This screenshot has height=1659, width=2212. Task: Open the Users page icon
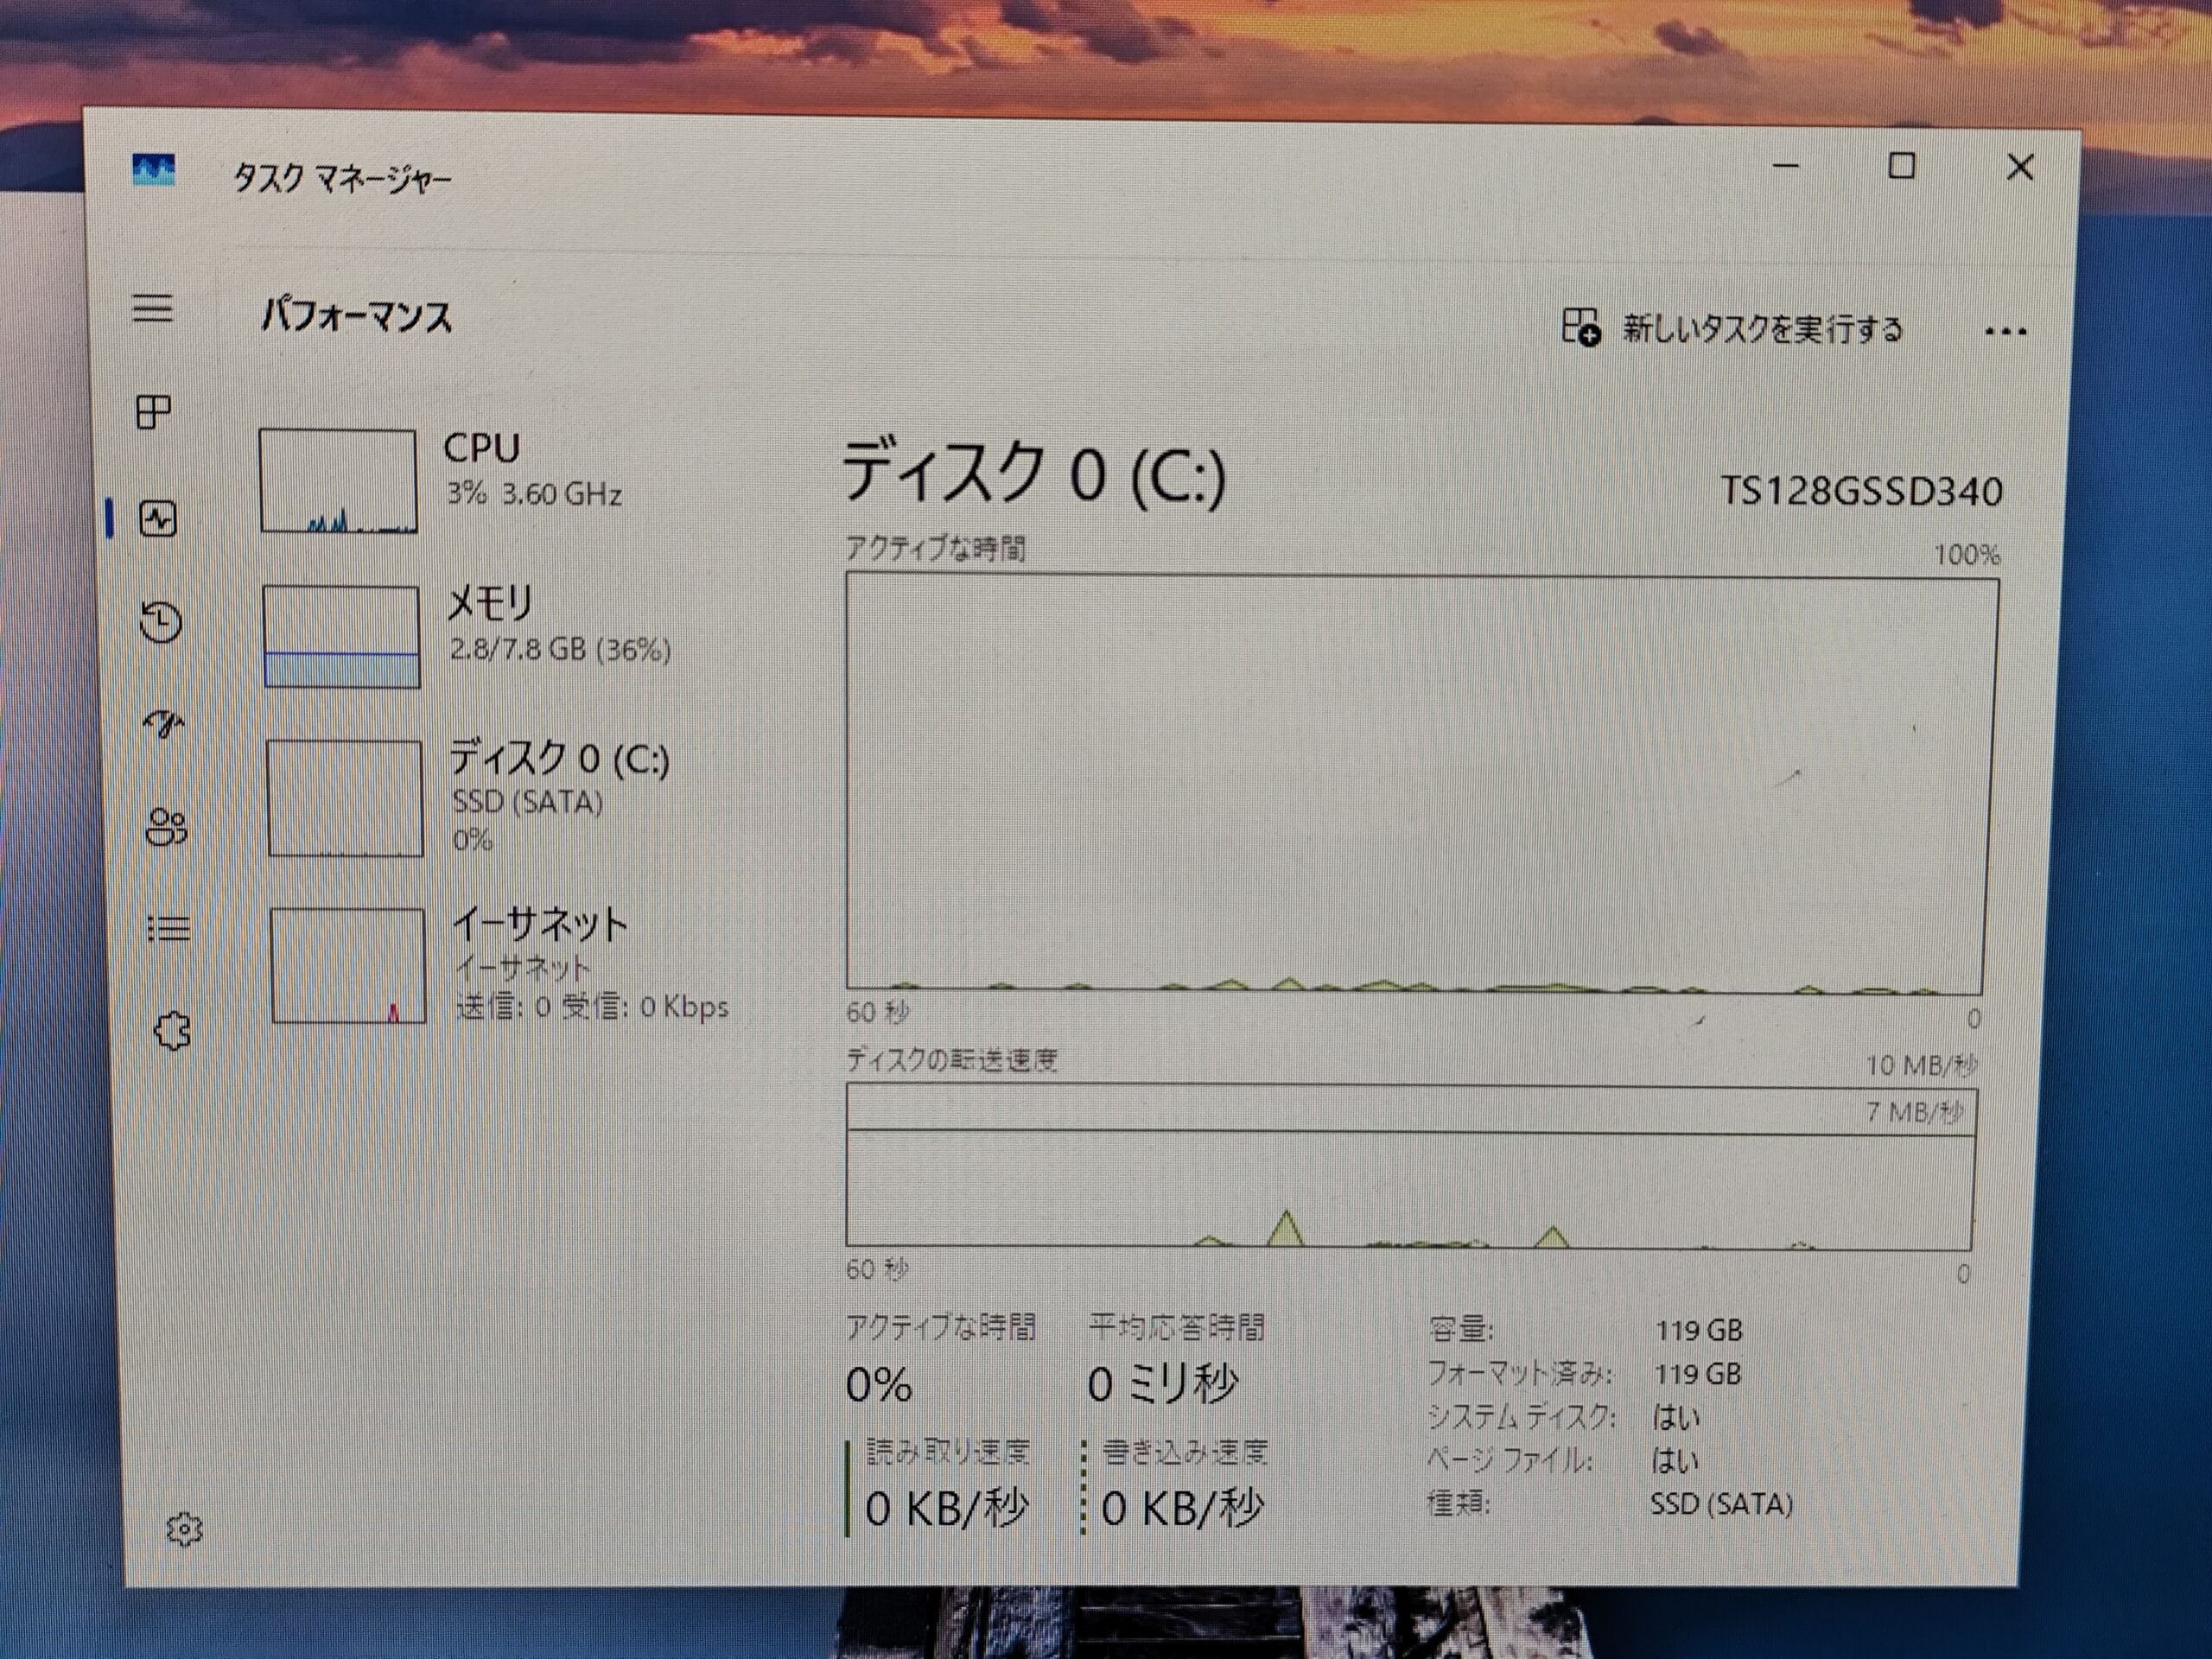166,827
